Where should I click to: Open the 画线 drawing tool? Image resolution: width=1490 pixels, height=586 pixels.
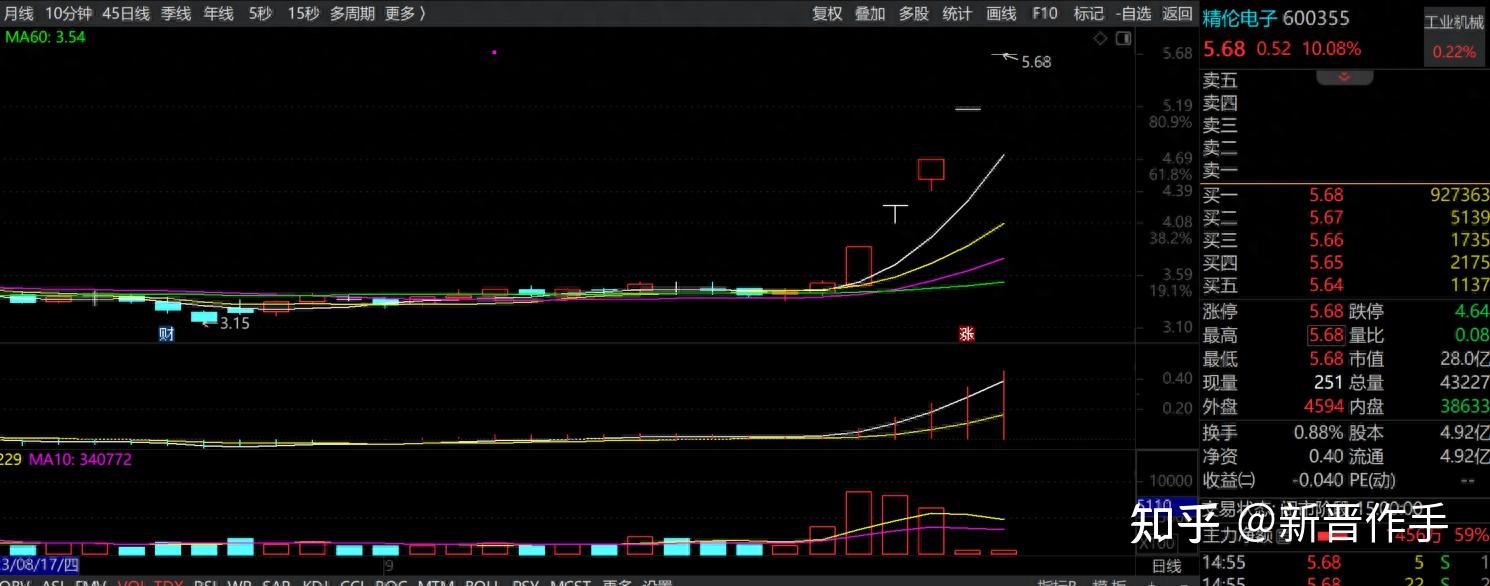point(1001,13)
